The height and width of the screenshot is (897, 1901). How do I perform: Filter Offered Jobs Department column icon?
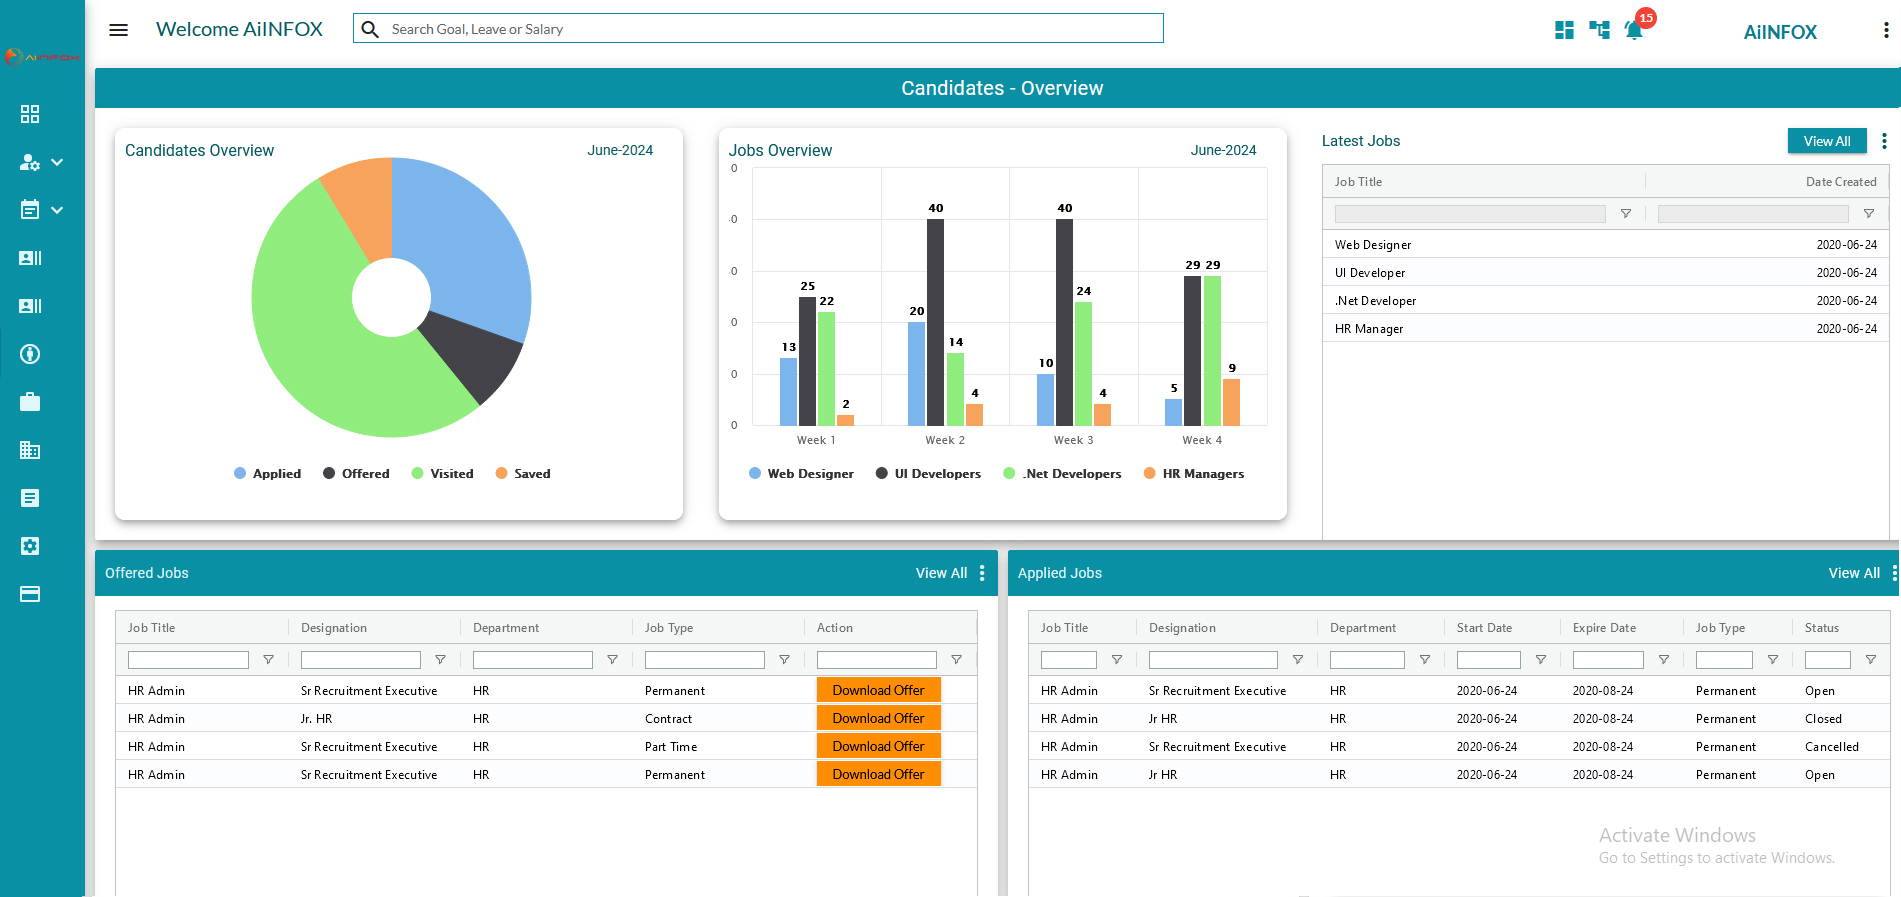(x=612, y=660)
